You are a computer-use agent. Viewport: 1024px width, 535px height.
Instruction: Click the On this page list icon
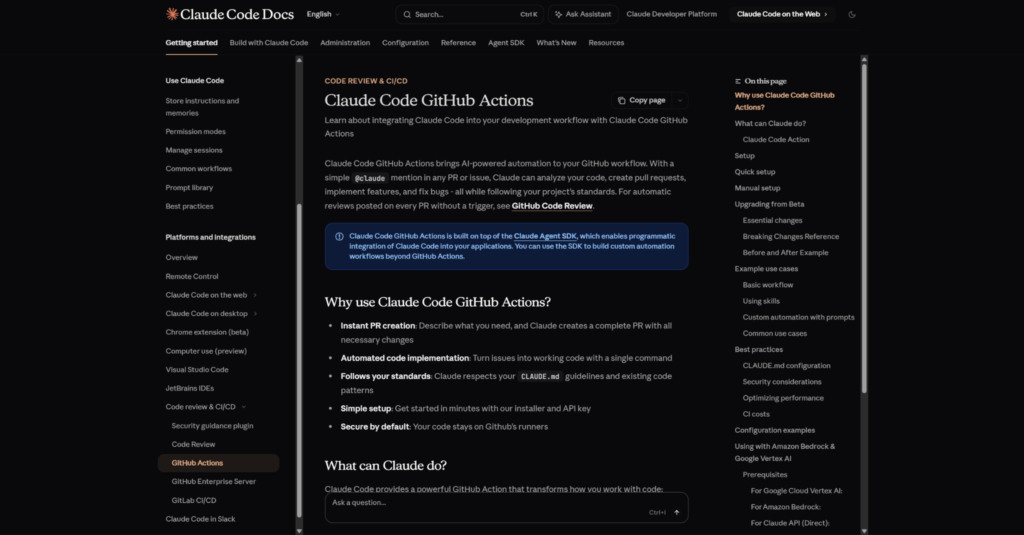pos(737,82)
